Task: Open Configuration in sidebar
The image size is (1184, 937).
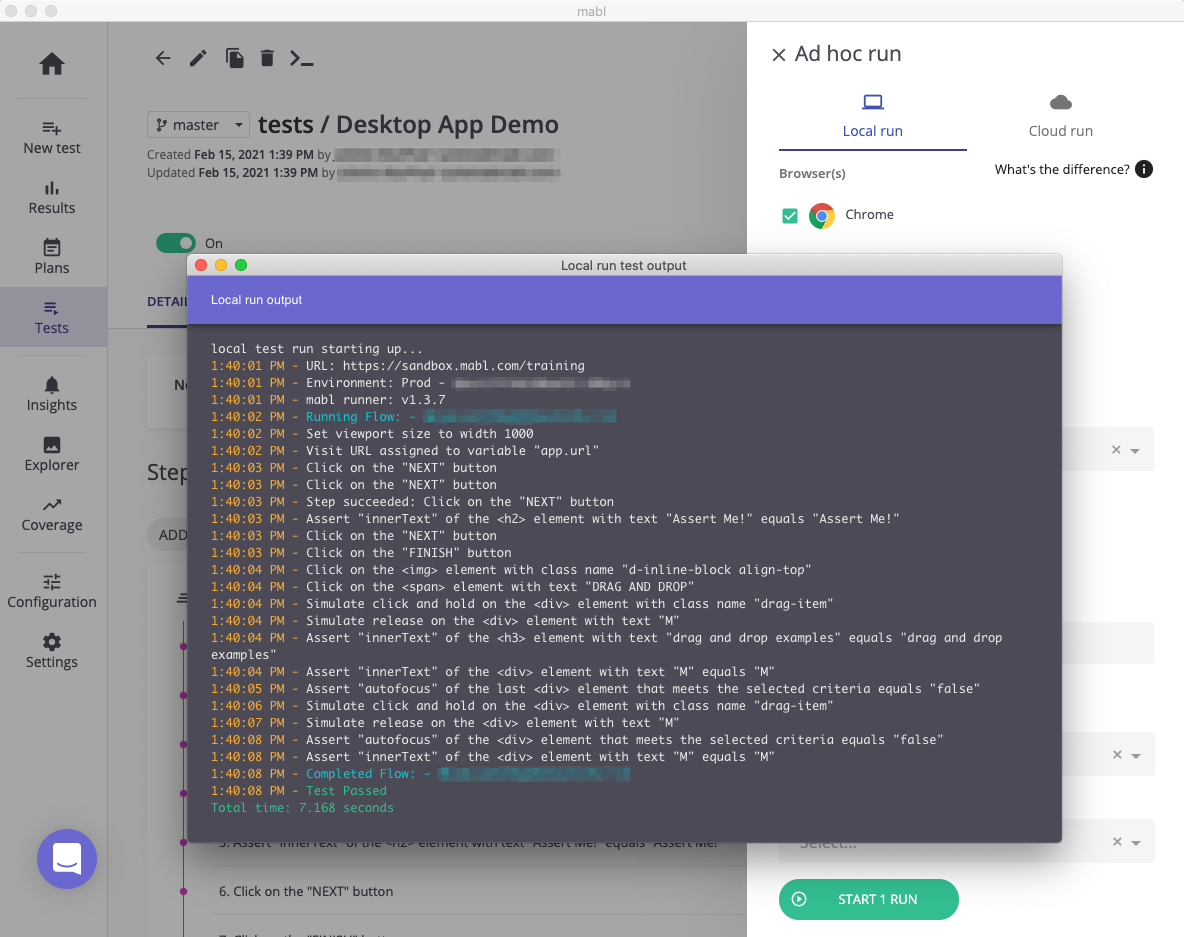Action: tap(51, 592)
